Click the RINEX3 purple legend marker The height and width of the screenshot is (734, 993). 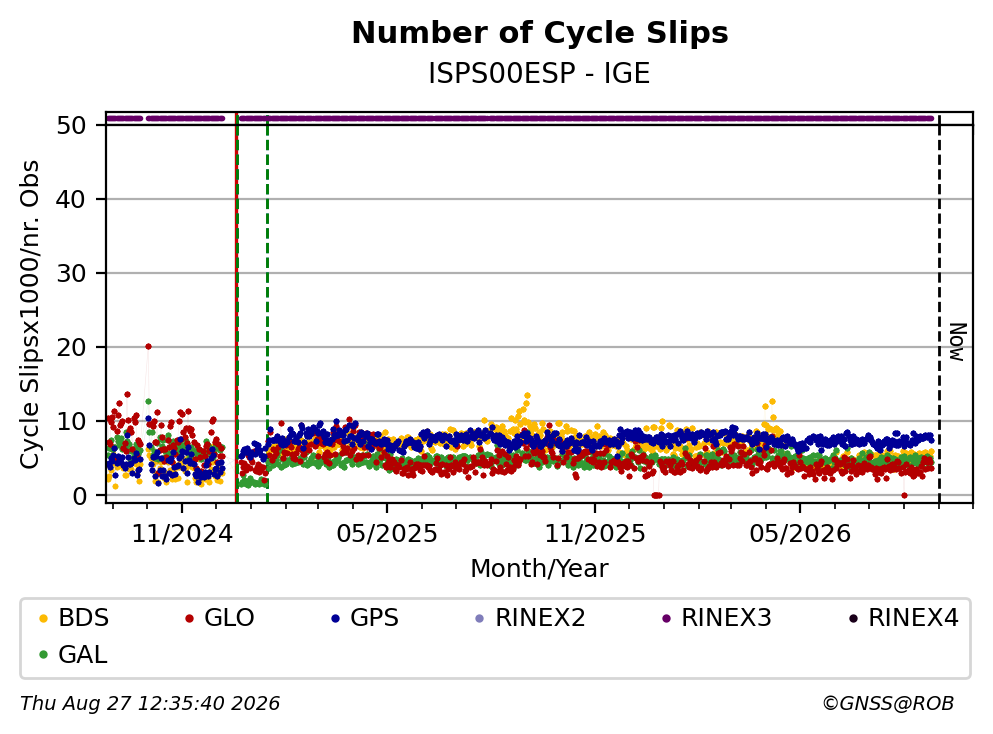[666, 618]
